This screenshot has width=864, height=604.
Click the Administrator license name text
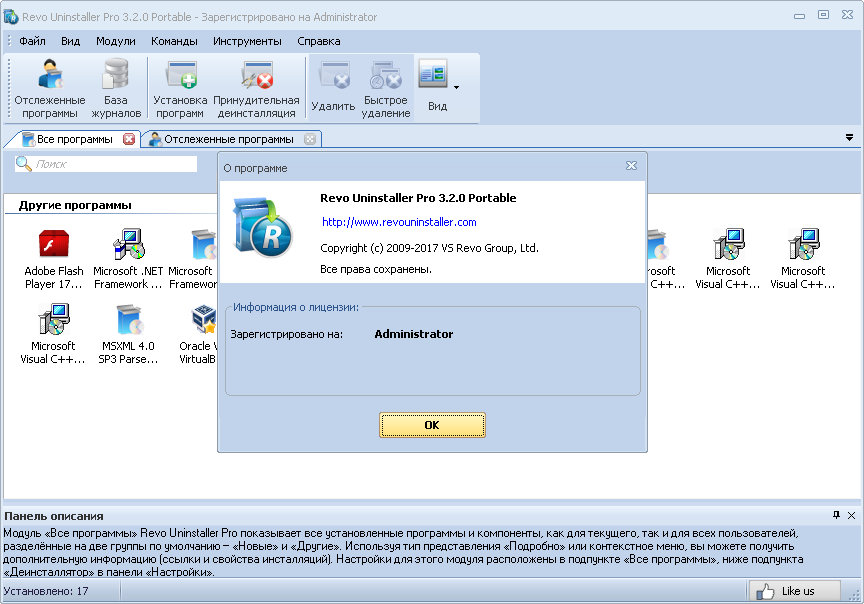pos(414,334)
